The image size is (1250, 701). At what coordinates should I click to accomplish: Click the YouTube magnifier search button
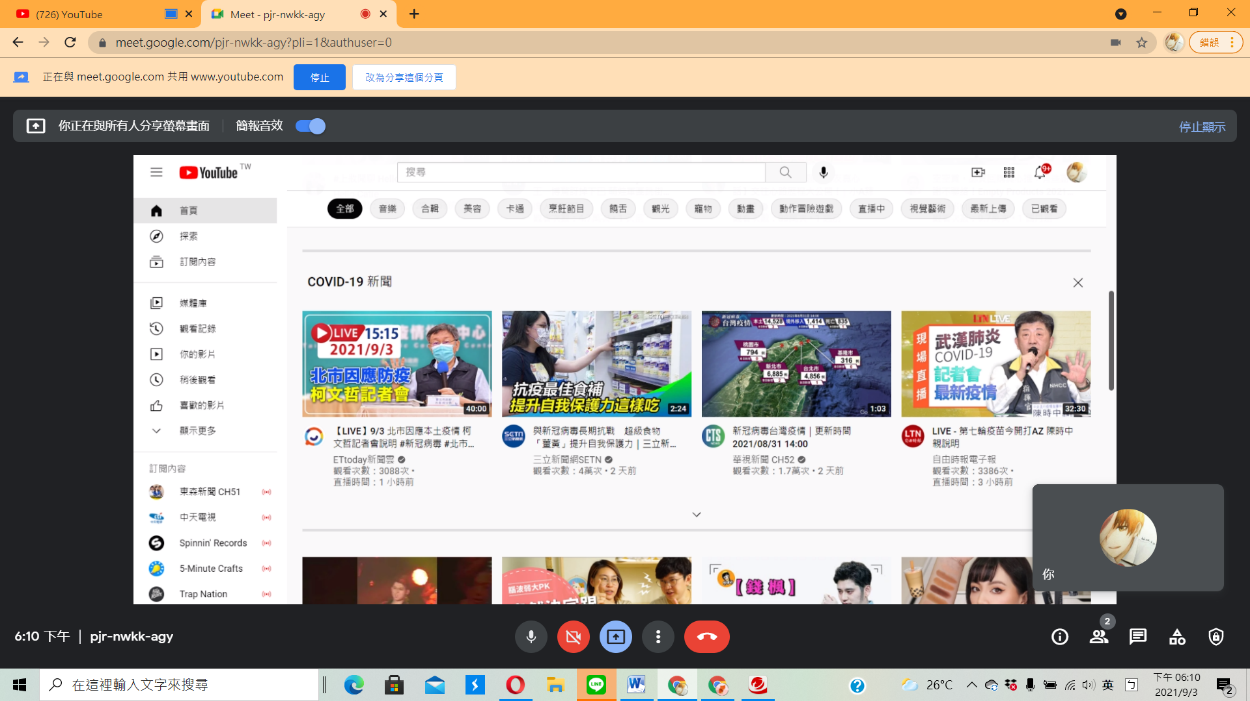(x=786, y=172)
